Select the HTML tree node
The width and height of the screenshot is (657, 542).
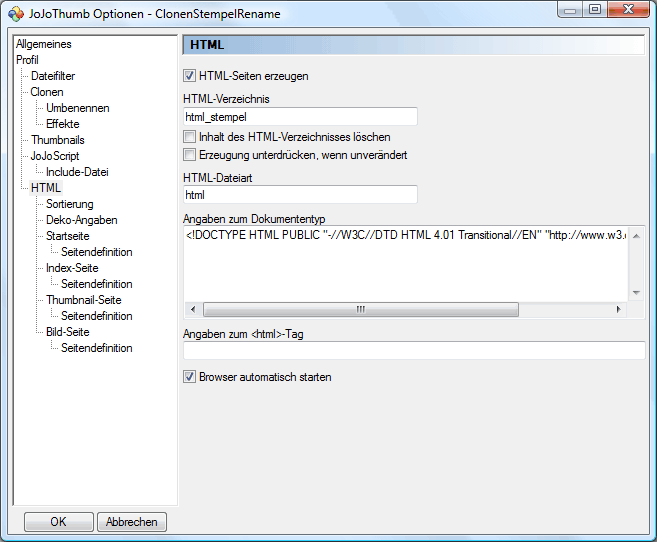click(x=46, y=188)
